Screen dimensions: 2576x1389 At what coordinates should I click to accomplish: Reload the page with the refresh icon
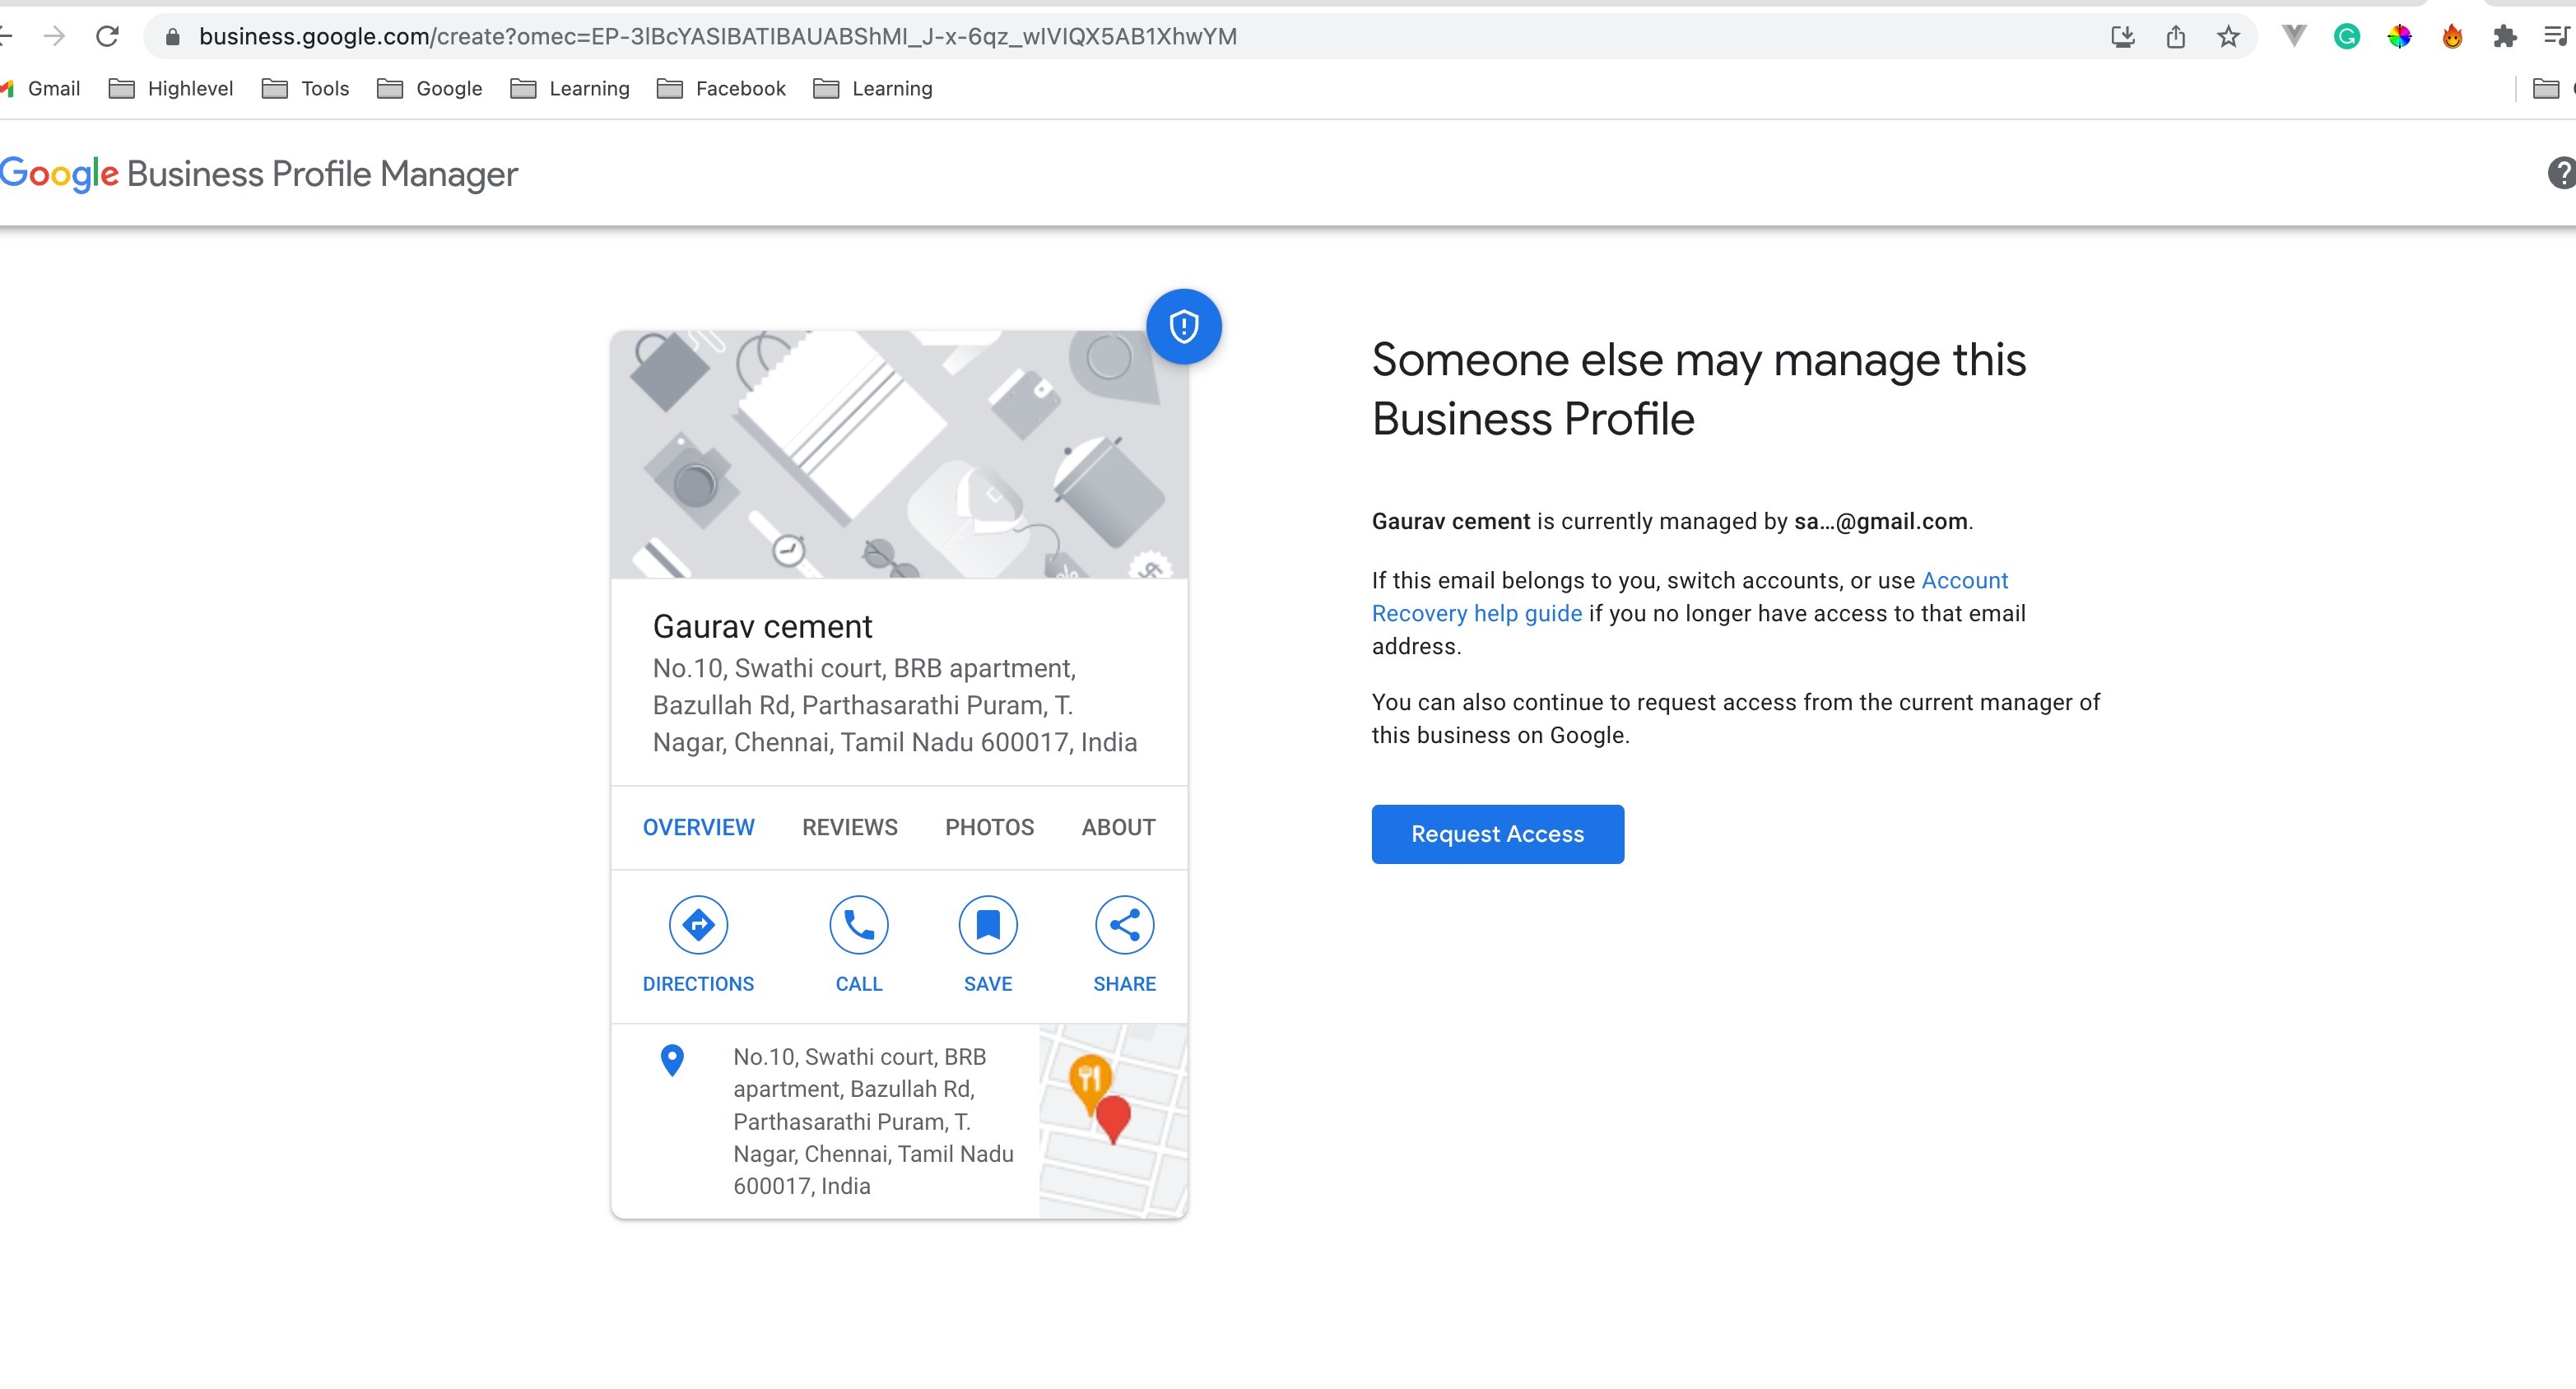pyautogui.click(x=107, y=37)
